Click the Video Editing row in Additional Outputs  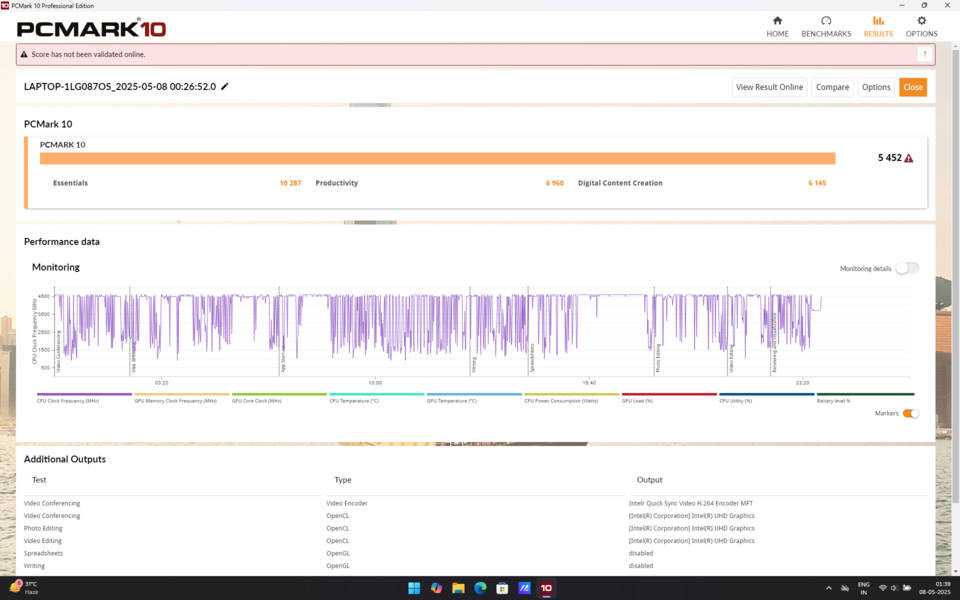475,541
